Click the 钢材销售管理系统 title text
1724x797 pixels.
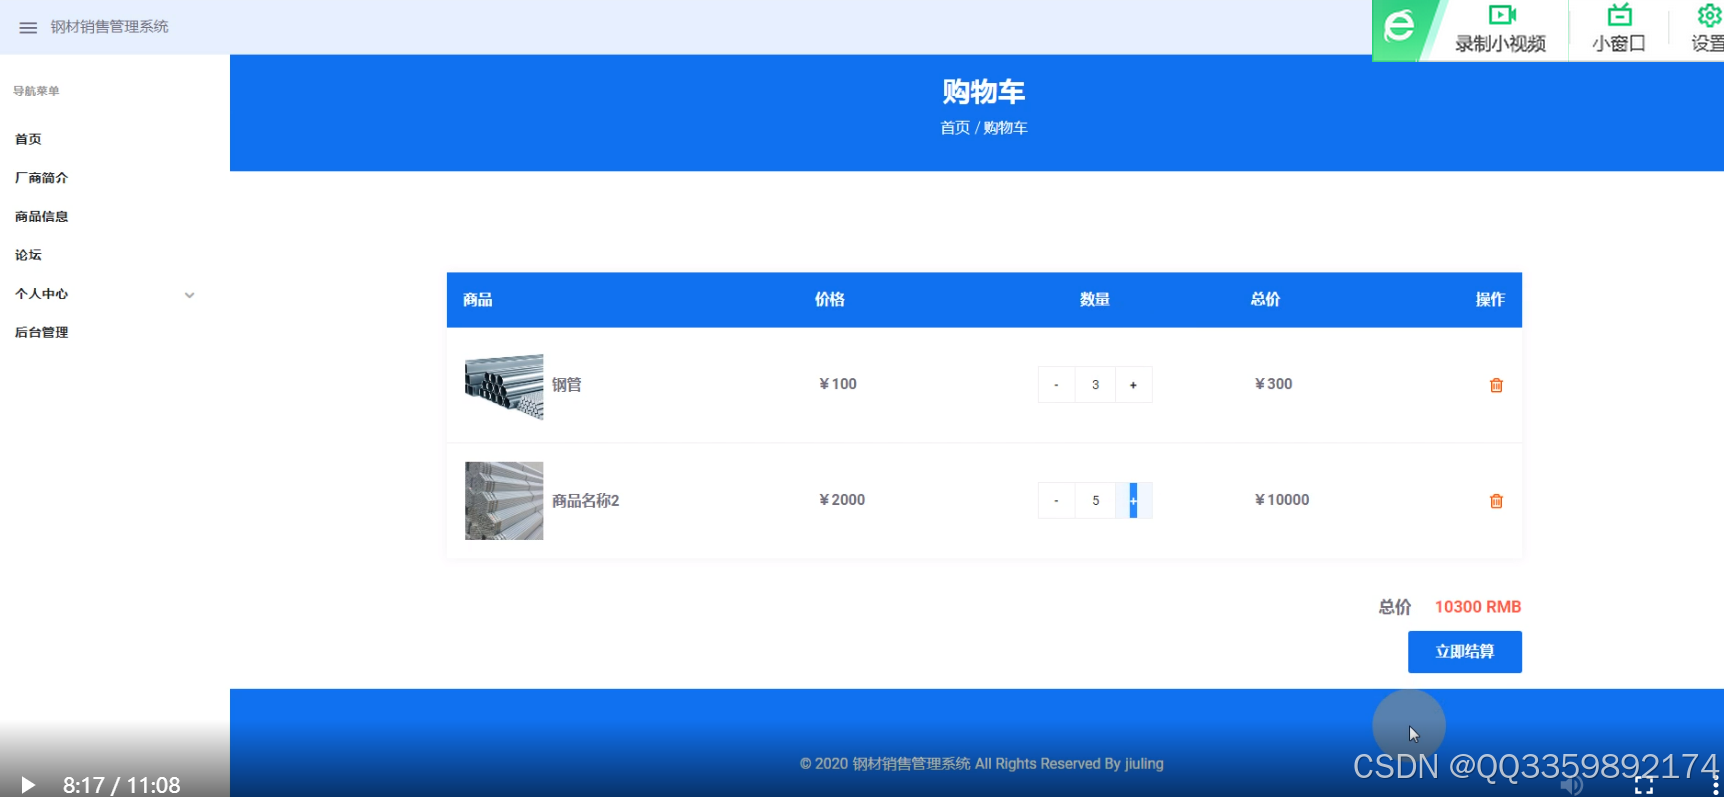[x=110, y=27]
